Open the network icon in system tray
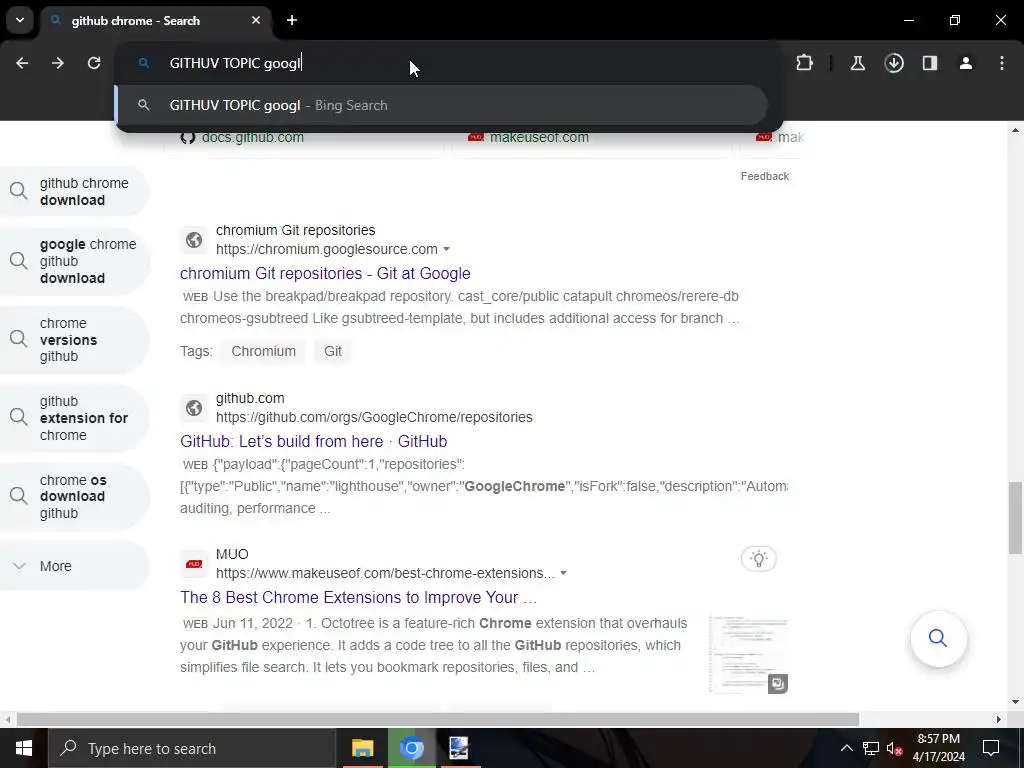This screenshot has width=1024, height=768. click(871, 748)
